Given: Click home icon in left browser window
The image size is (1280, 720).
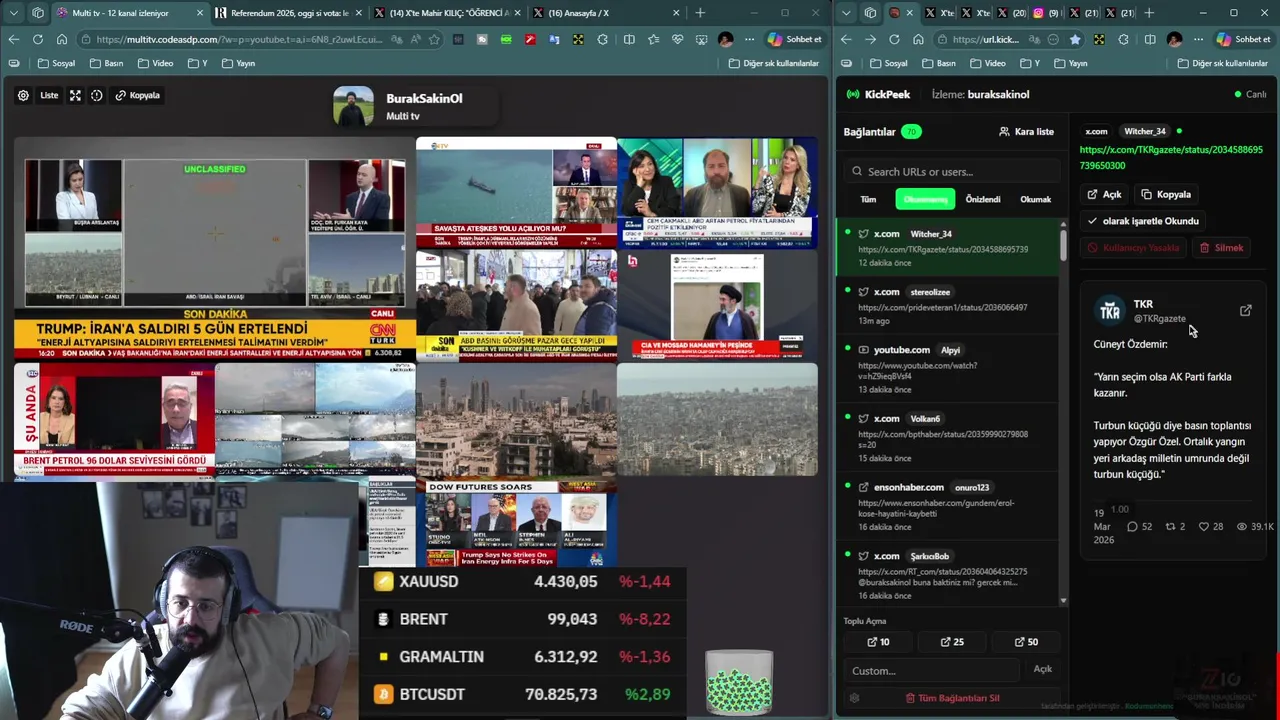Looking at the screenshot, I should click(61, 39).
